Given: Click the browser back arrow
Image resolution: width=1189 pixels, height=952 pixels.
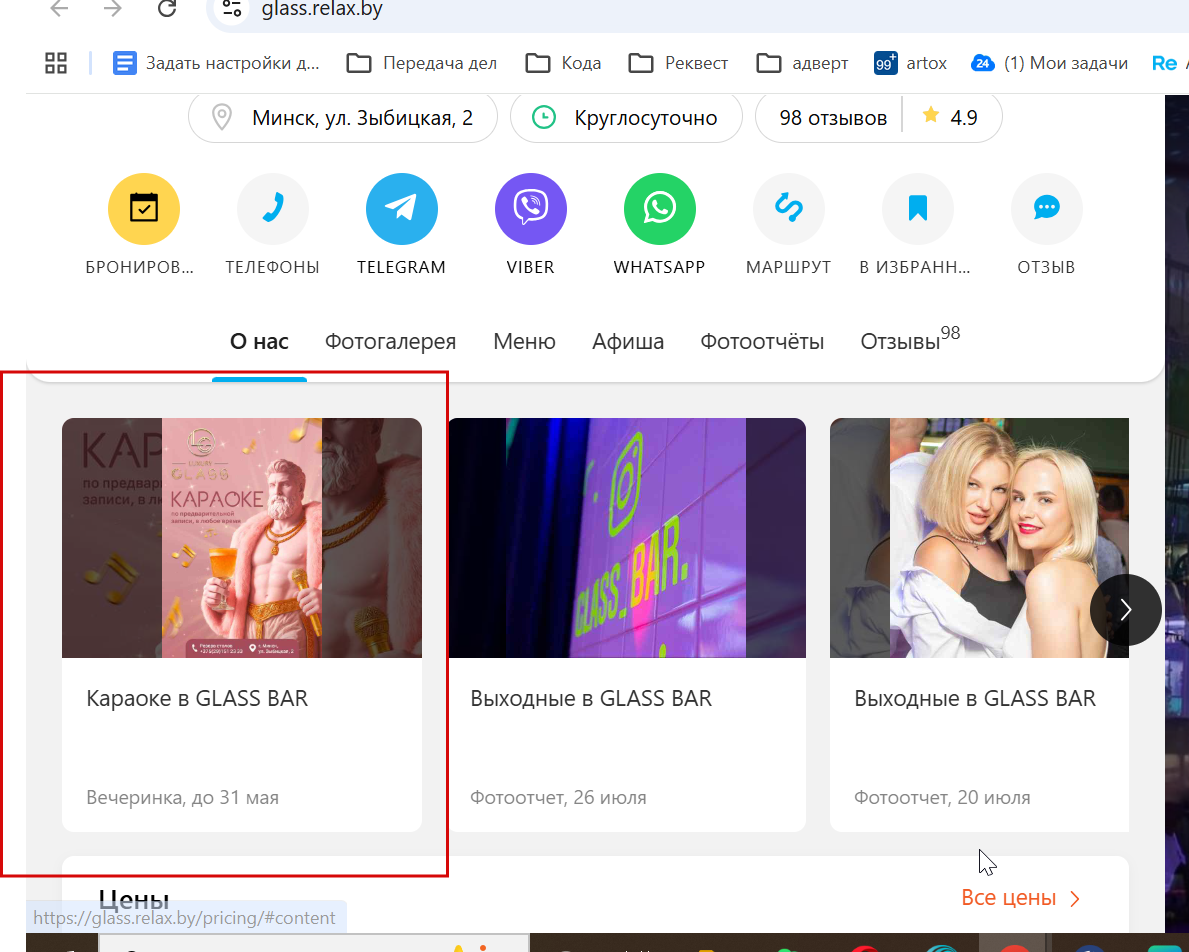Looking at the screenshot, I should (x=59, y=9).
